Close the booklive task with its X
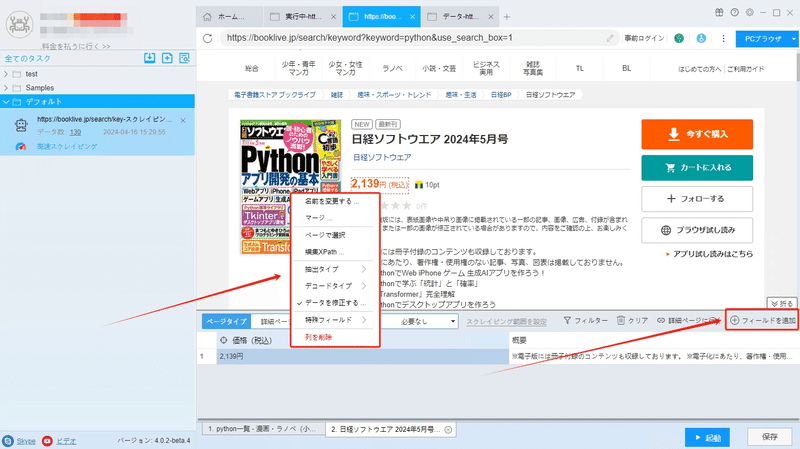 (183, 120)
